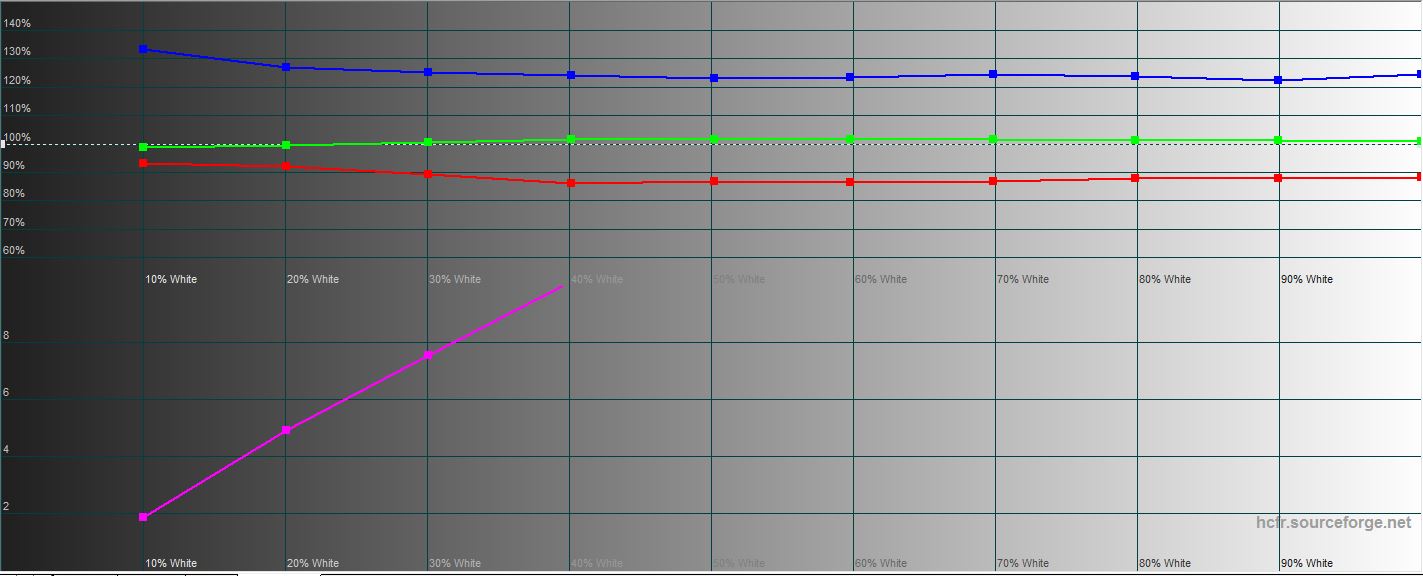The height and width of the screenshot is (576, 1423).
Task: Click the red marker at 20% White
Action: click(286, 166)
